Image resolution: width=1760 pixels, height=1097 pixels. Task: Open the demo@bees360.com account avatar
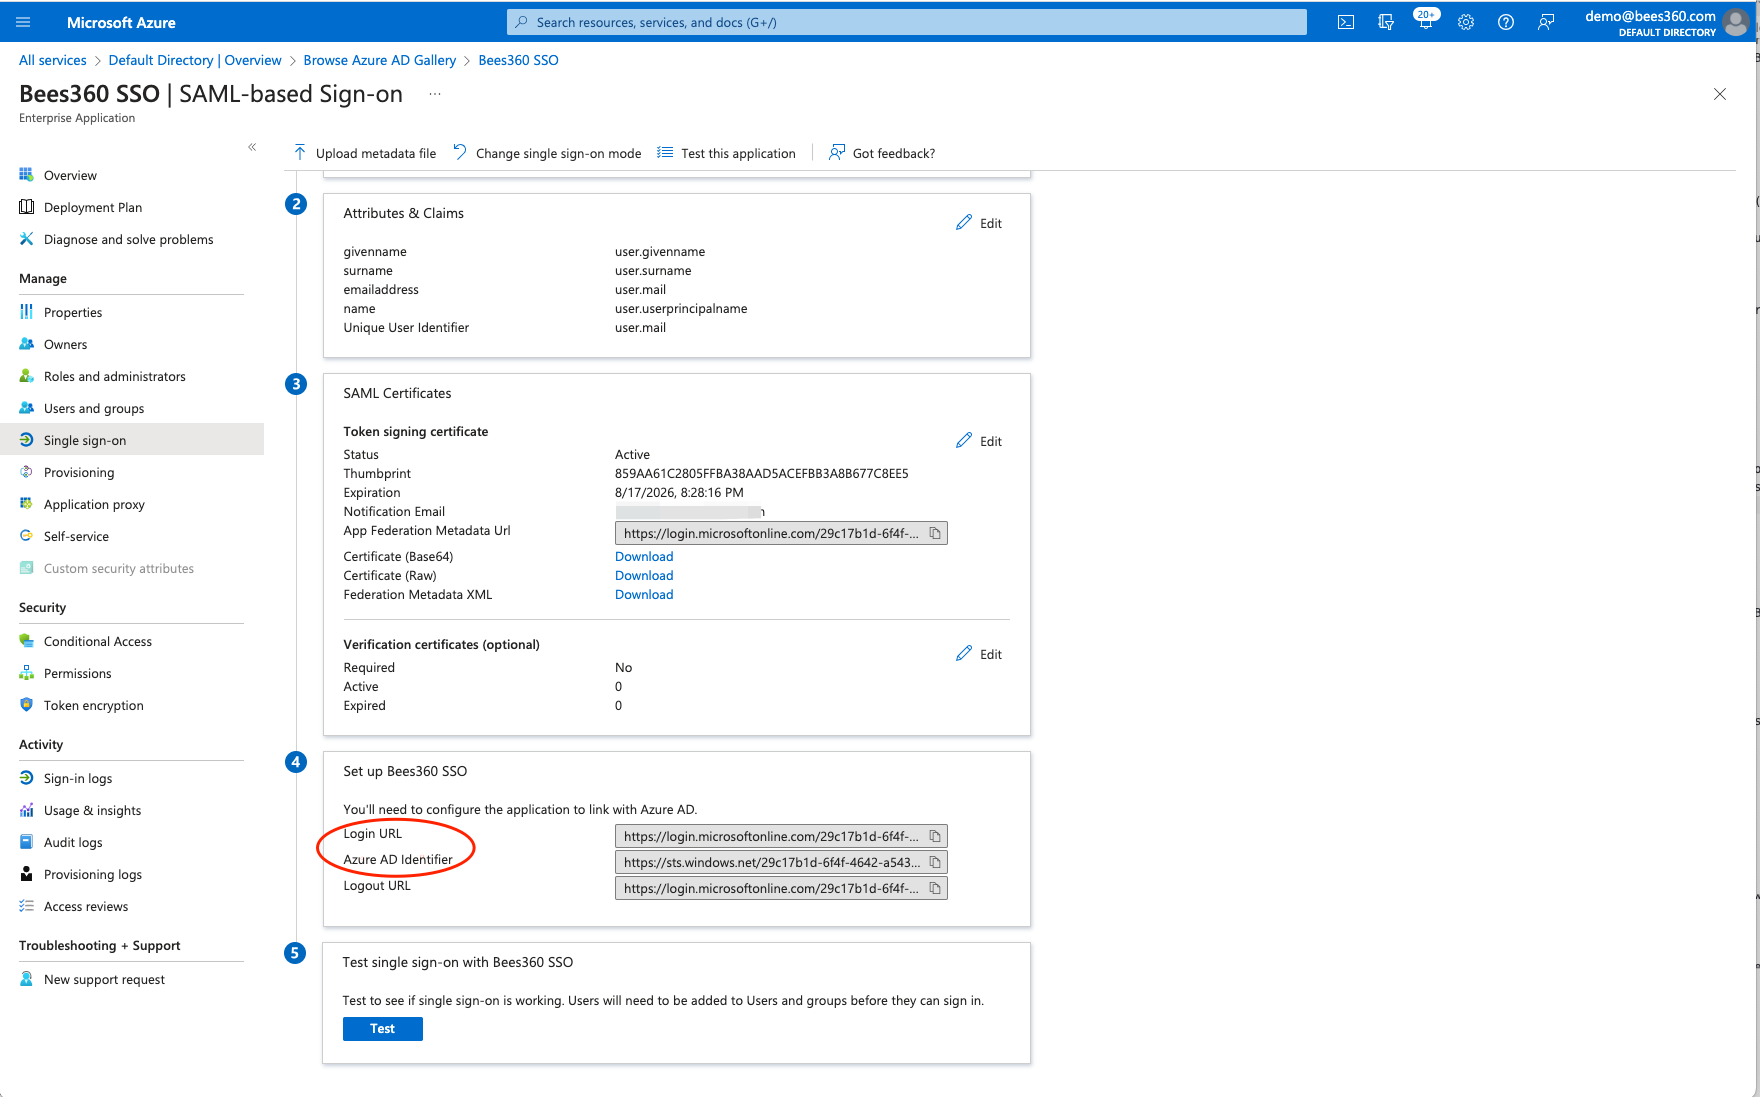pyautogui.click(x=1737, y=22)
